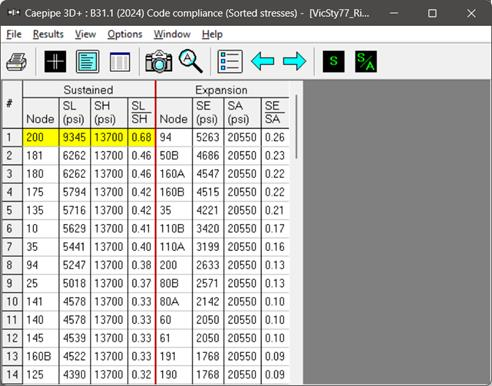This screenshot has width=492, height=386.
Task: Click the green S/A stress ratio icon
Action: tap(366, 61)
